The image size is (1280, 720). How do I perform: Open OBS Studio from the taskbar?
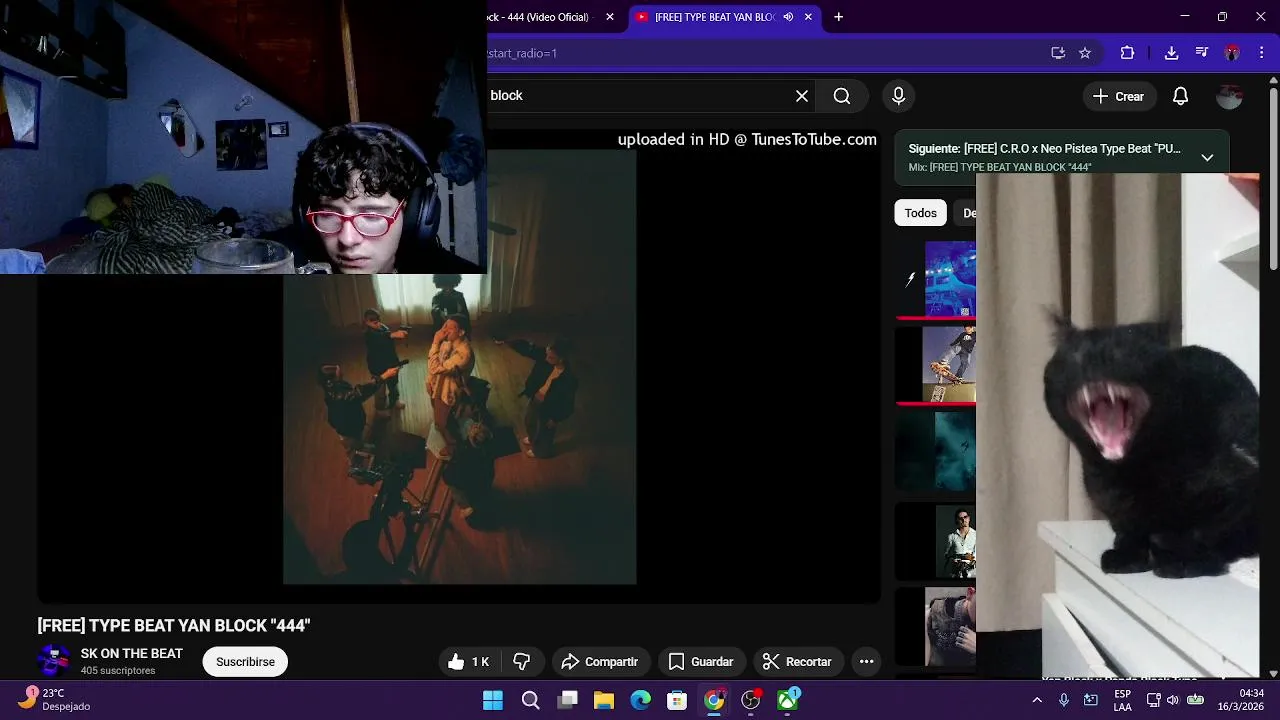[751, 700]
